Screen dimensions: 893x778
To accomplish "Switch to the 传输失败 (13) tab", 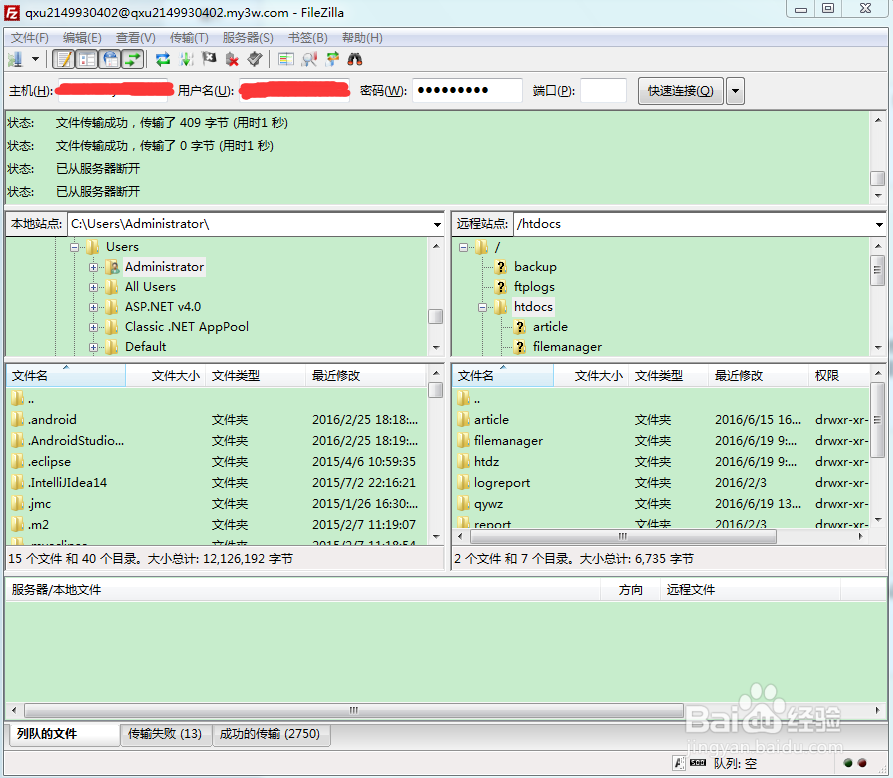I will tap(165, 734).
